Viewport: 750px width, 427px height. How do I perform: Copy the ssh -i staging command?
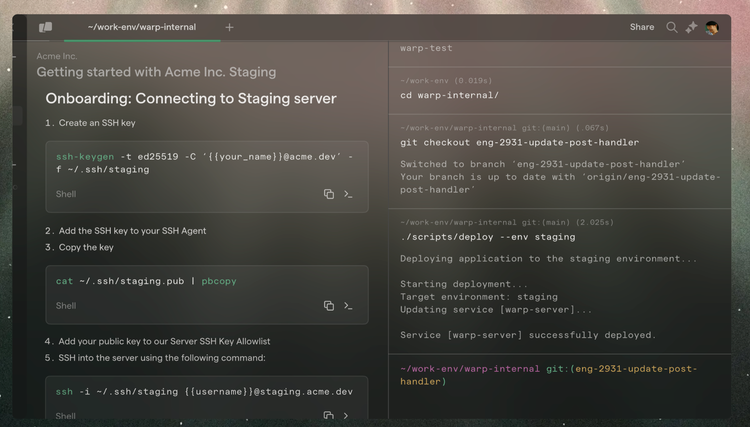(328, 415)
